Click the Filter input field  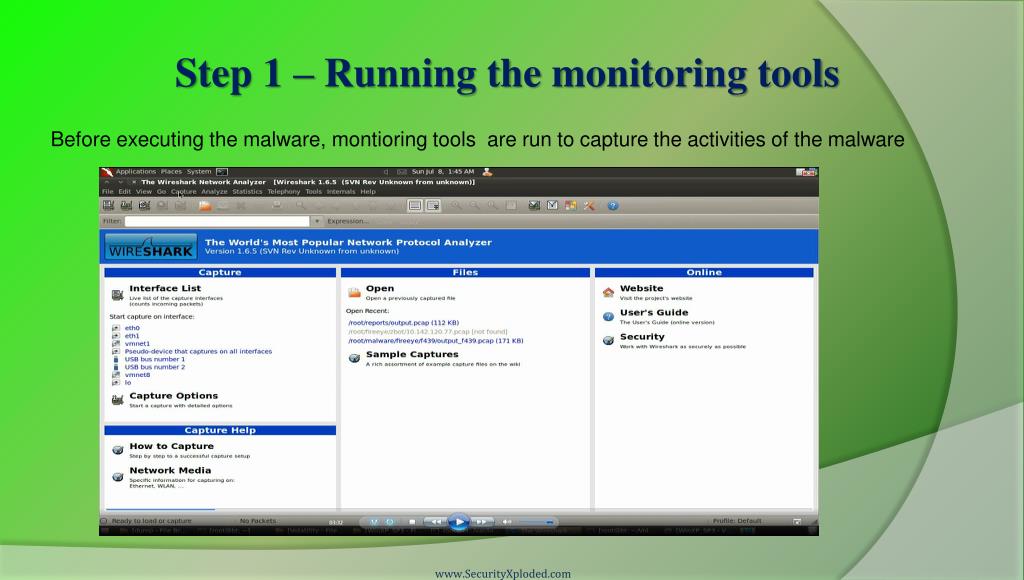(217, 221)
